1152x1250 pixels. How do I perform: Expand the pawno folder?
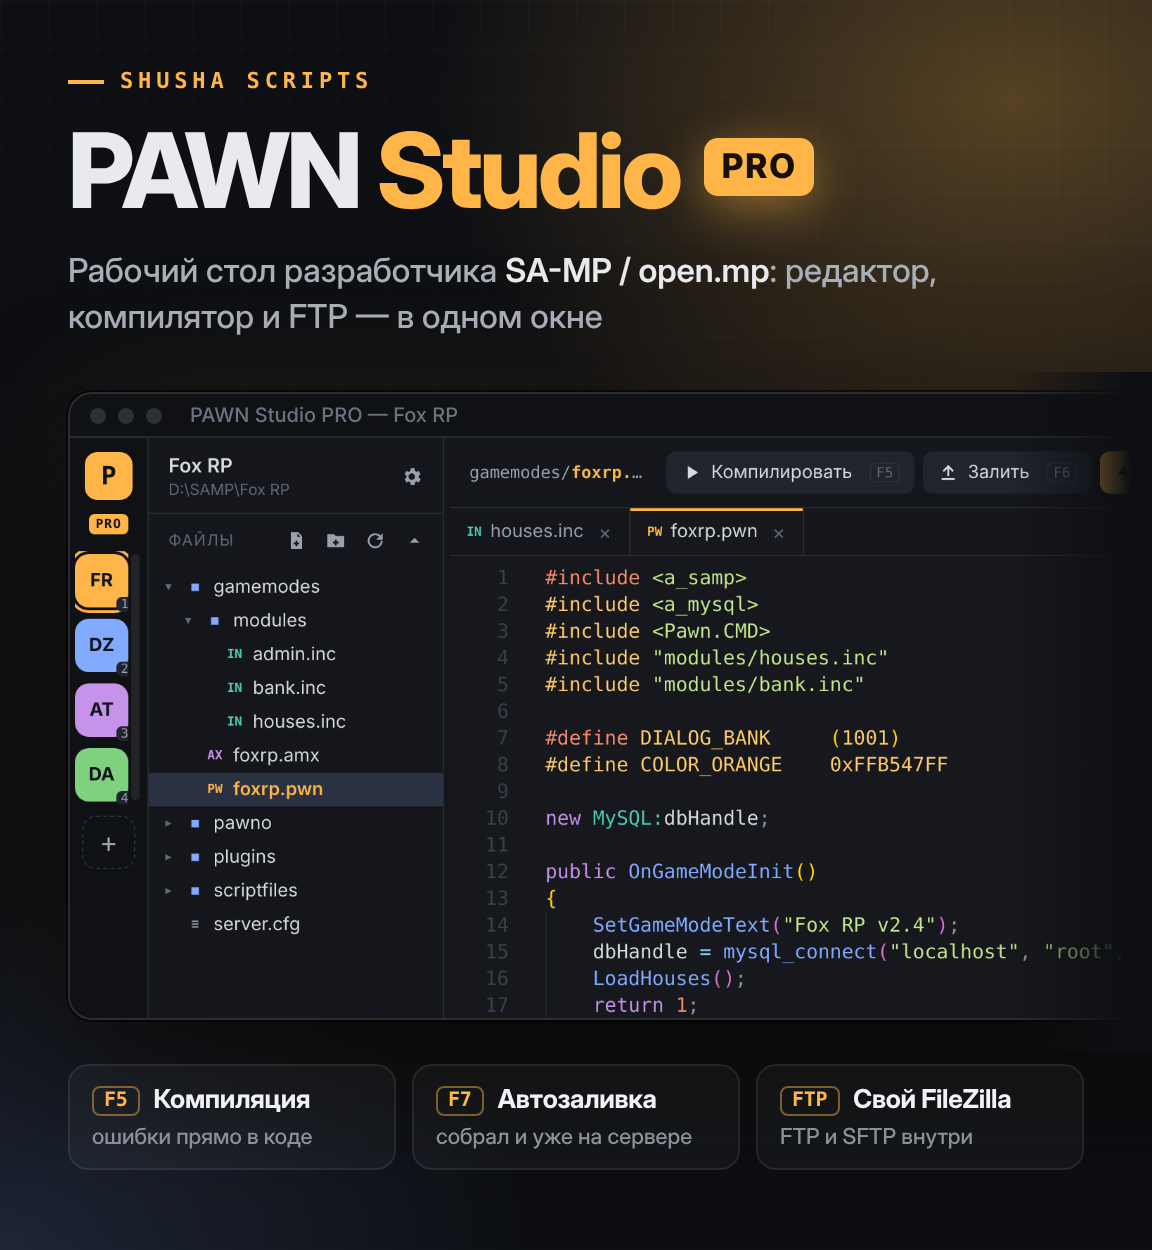click(x=168, y=823)
